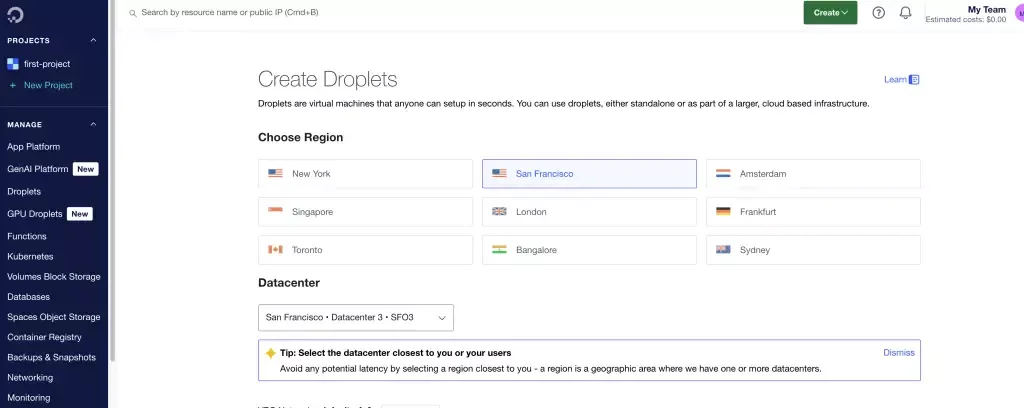Screen dimensions: 1024x408
Task: Click the Learn link
Action: coord(895,80)
